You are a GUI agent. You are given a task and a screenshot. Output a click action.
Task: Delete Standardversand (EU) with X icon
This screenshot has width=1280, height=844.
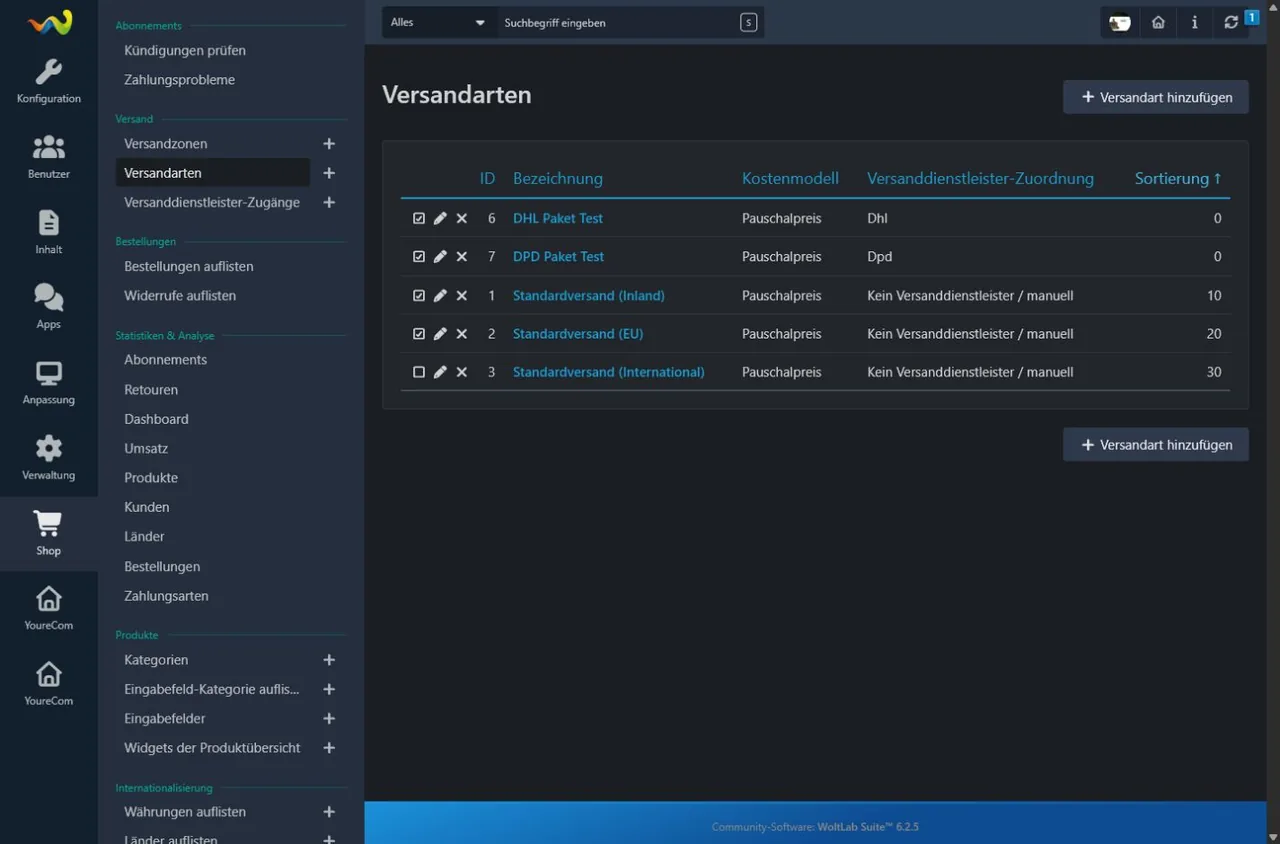462,334
